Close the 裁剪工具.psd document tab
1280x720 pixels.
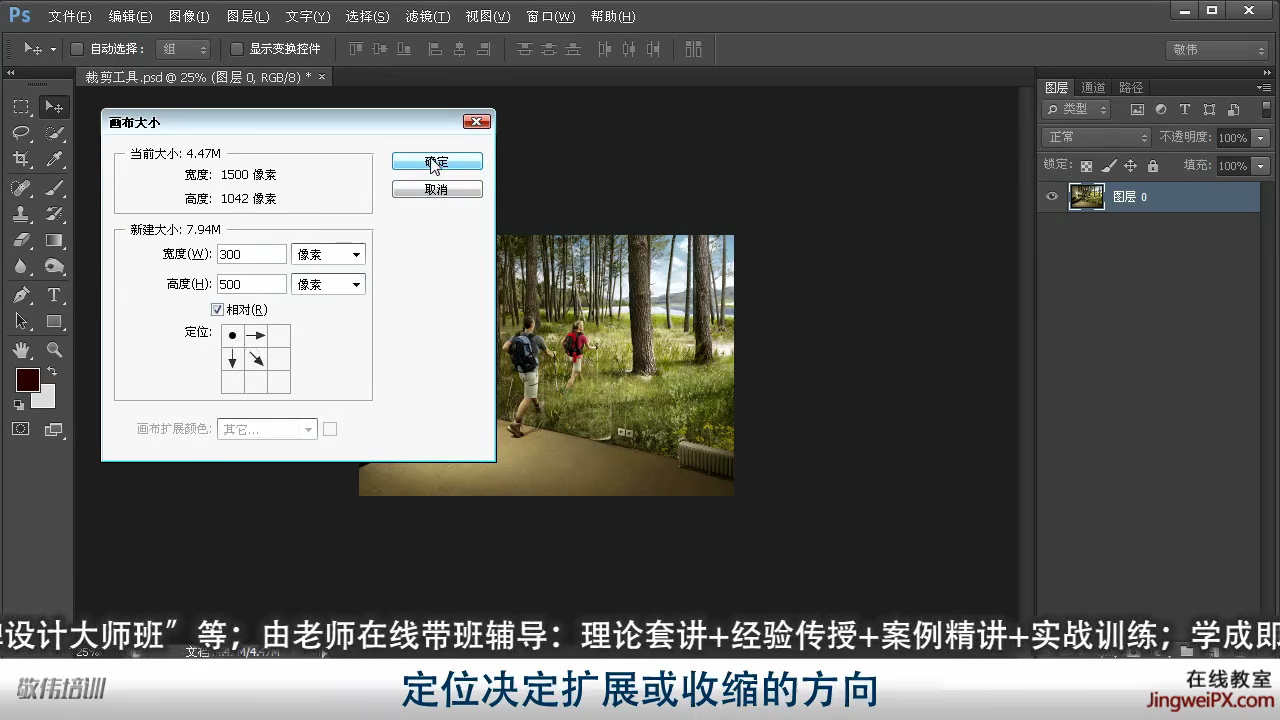coord(322,77)
